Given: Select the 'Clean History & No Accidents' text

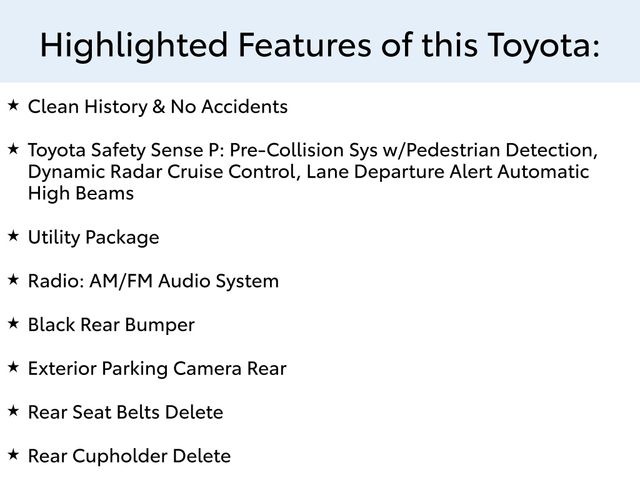Looking at the screenshot, I should pos(157,107).
